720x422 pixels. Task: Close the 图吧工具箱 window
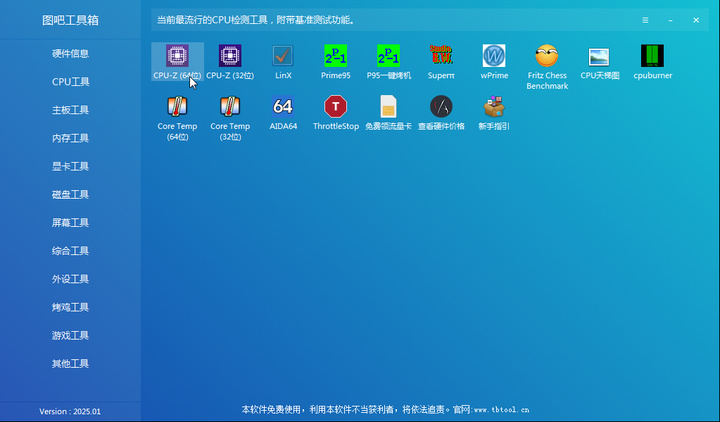click(x=696, y=20)
